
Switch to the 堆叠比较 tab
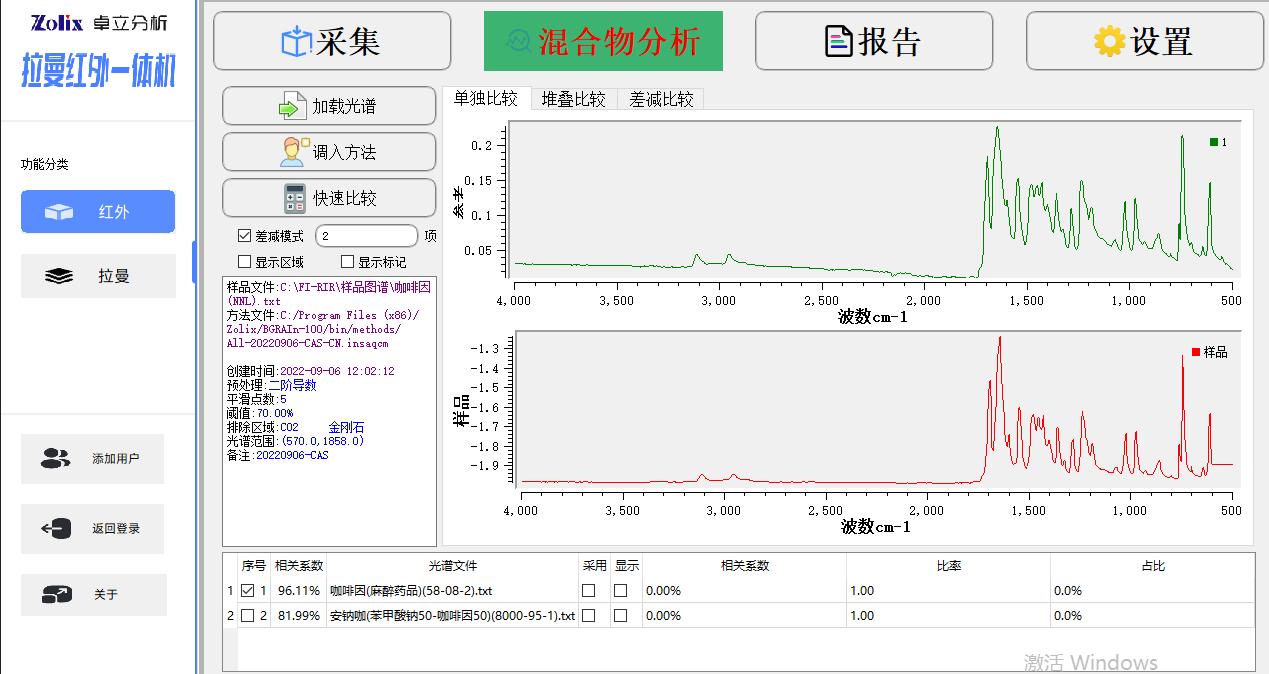pyautogui.click(x=573, y=99)
